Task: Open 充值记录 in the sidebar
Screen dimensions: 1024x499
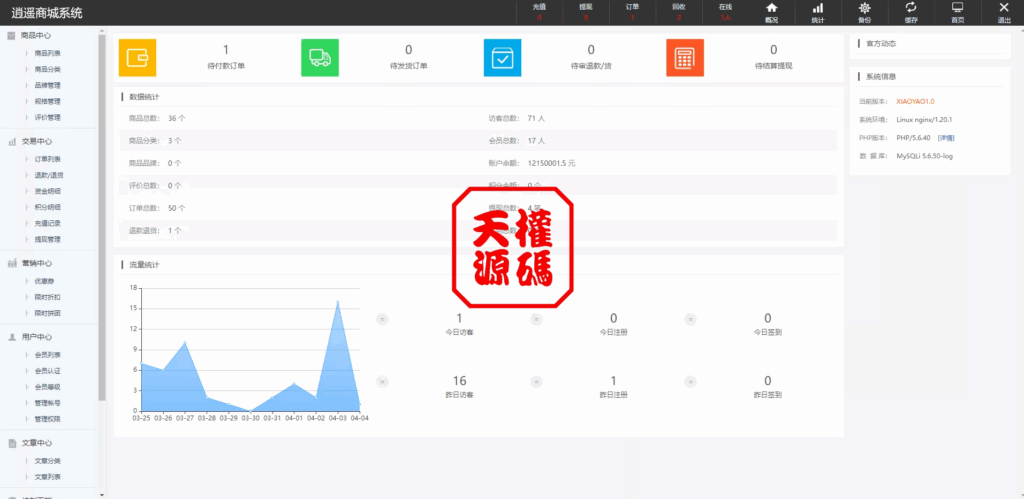Action: pos(48,223)
